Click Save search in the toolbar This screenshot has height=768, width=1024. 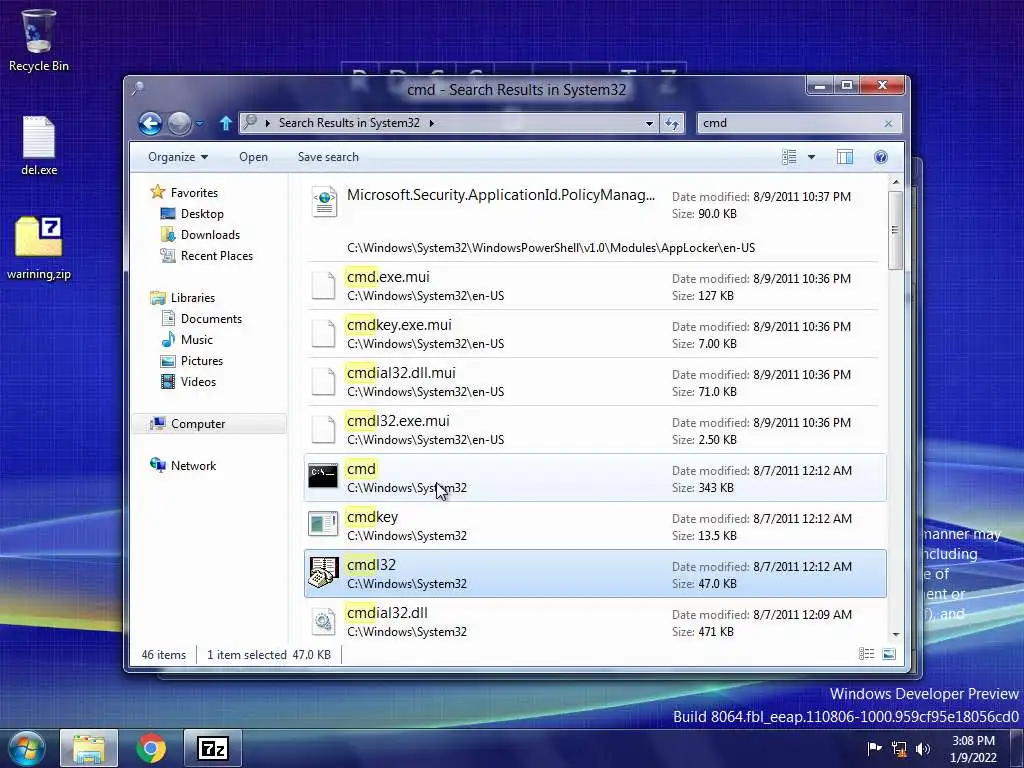[x=328, y=157]
